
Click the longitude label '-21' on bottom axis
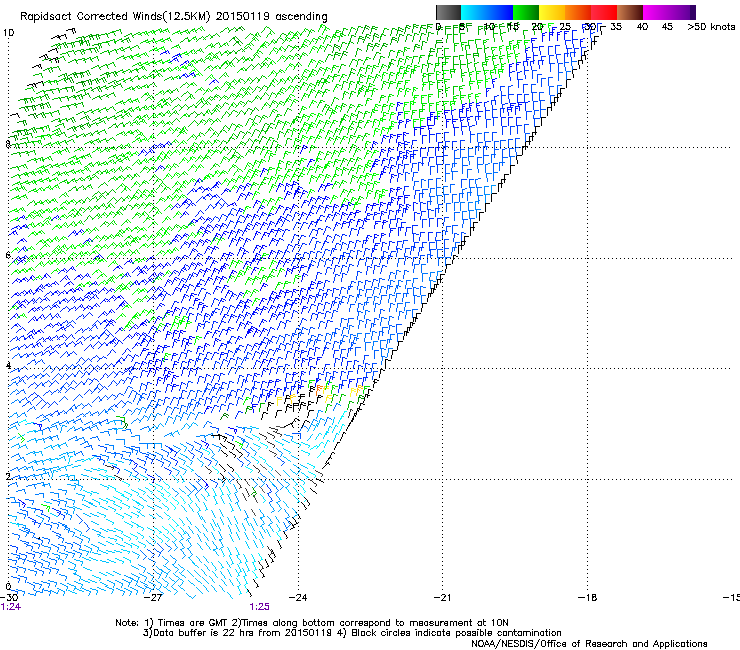coord(442,598)
